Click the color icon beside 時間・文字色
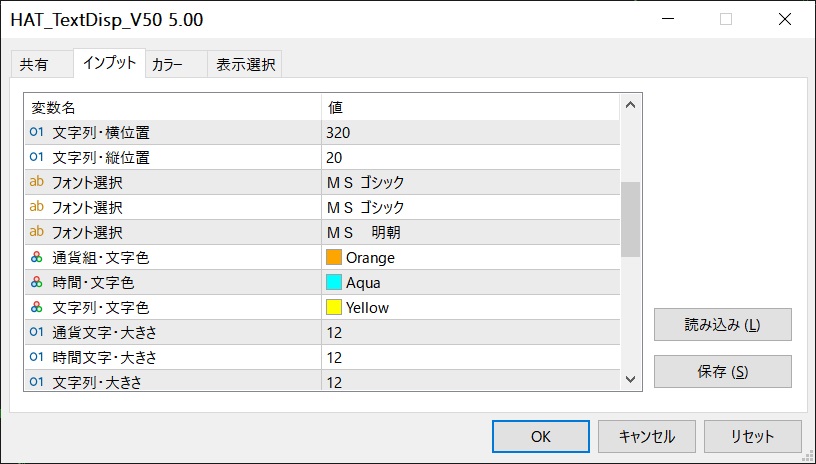The image size is (816, 464). pos(37,282)
